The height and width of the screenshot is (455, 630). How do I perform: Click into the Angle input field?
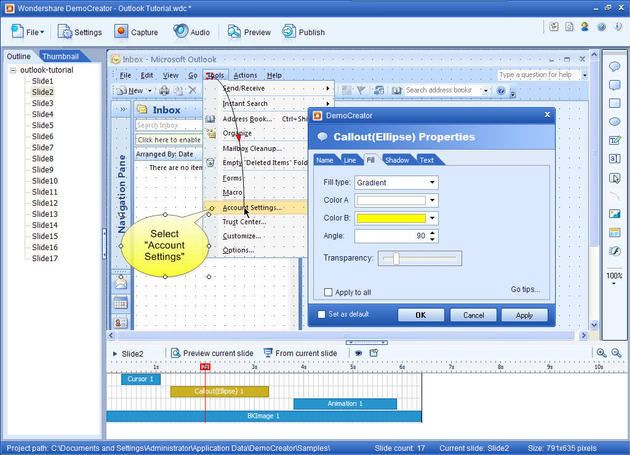click(x=391, y=236)
